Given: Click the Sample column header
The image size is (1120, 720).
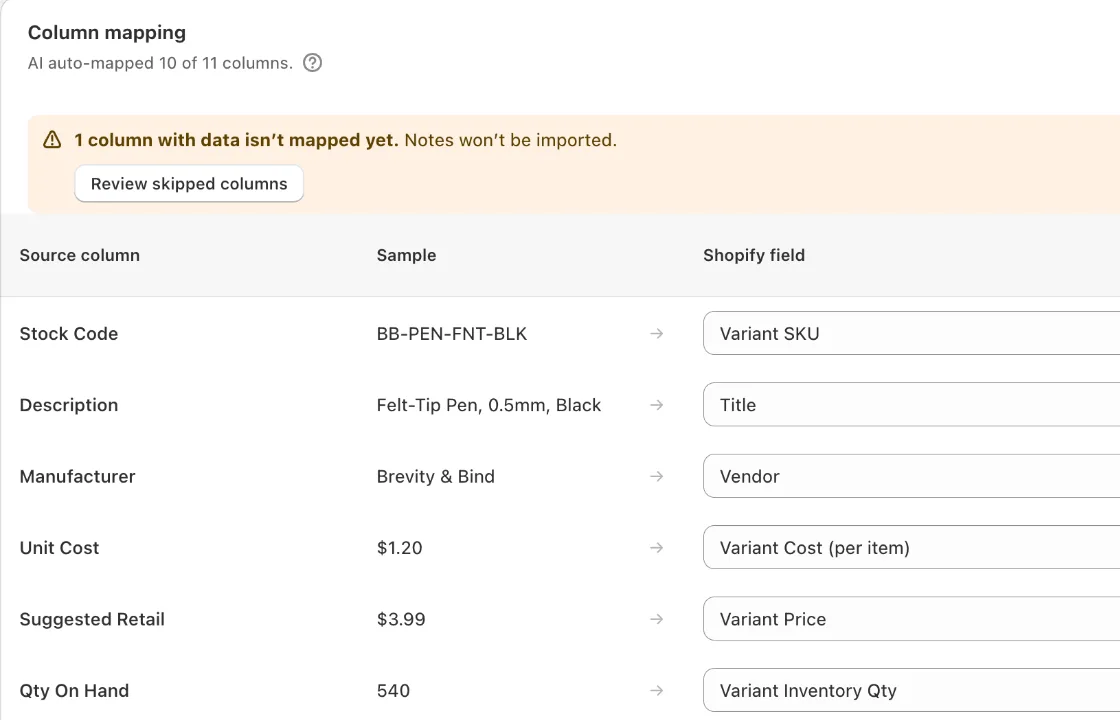Looking at the screenshot, I should [406, 256].
